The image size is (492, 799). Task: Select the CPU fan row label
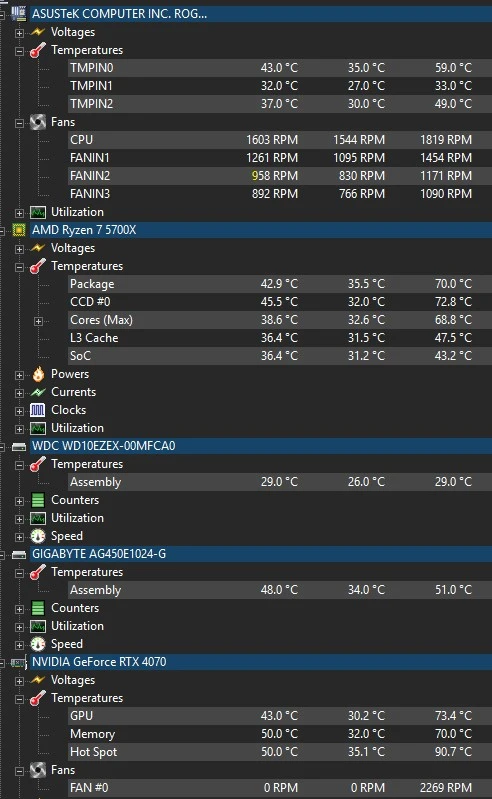coord(81,140)
